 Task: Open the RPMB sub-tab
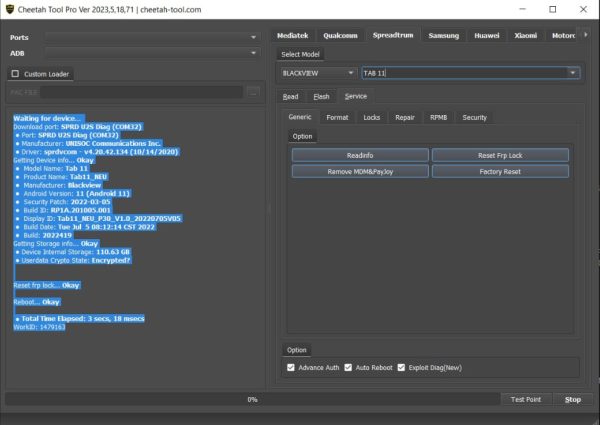point(438,117)
